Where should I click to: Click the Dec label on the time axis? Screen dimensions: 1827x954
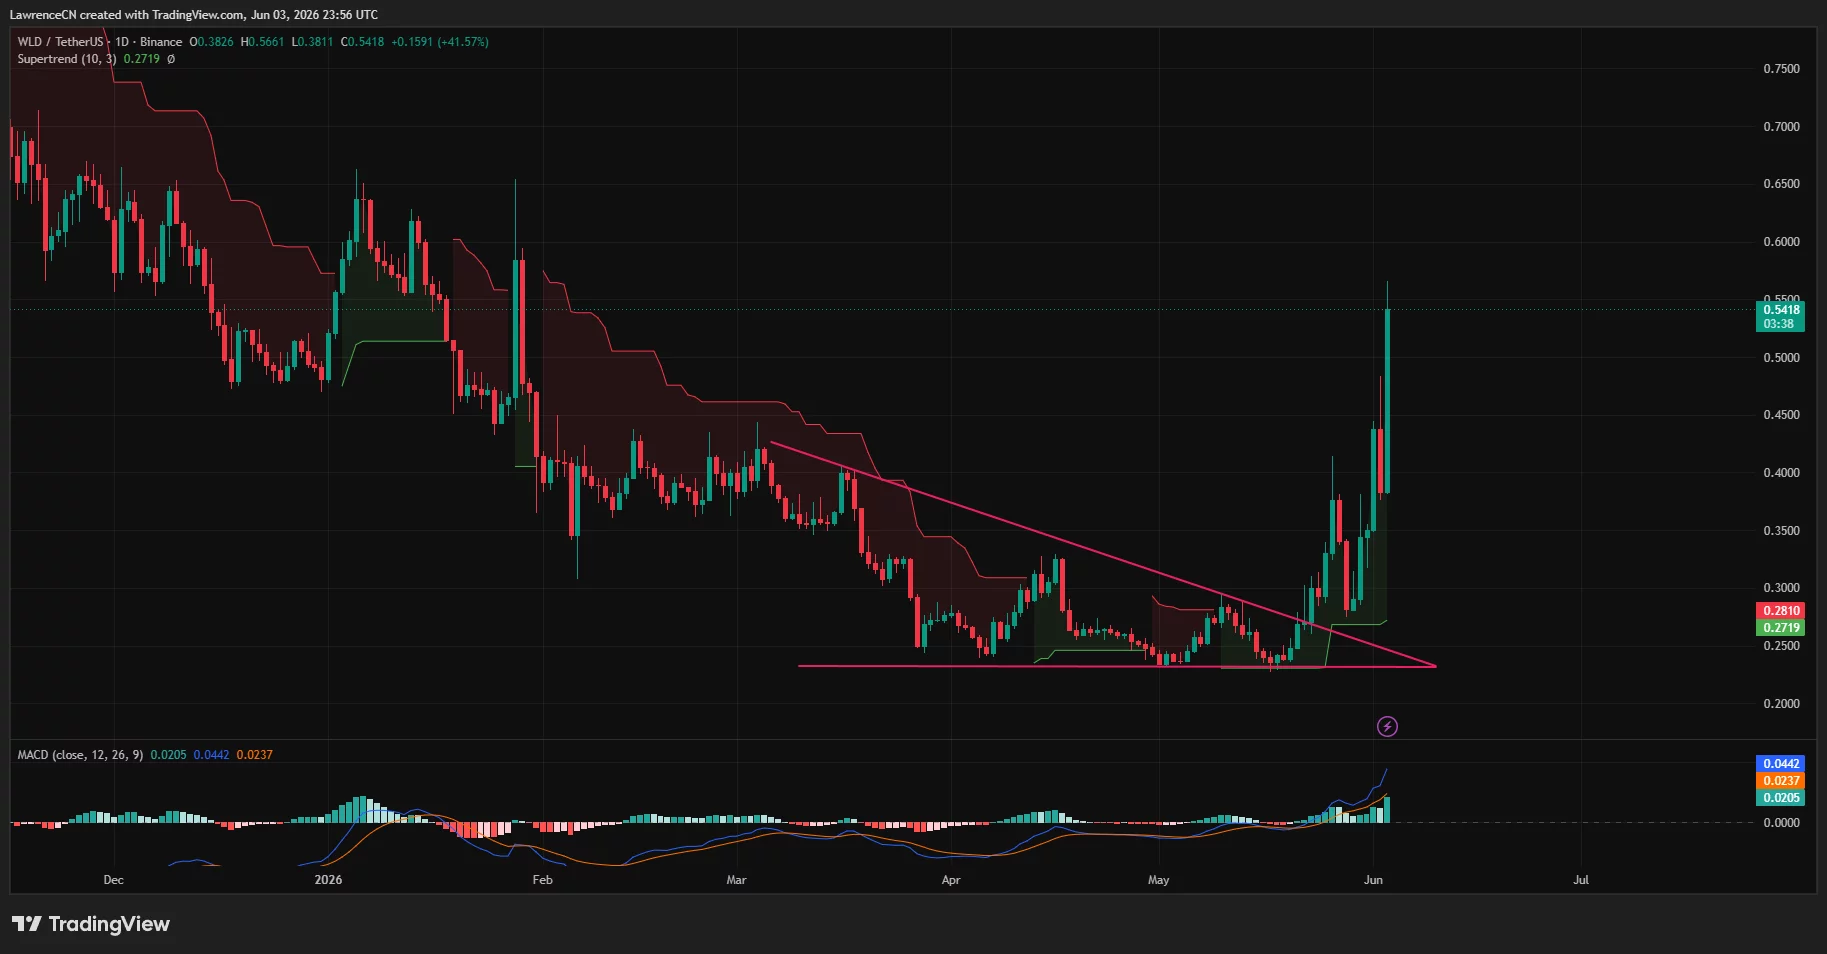tap(113, 880)
